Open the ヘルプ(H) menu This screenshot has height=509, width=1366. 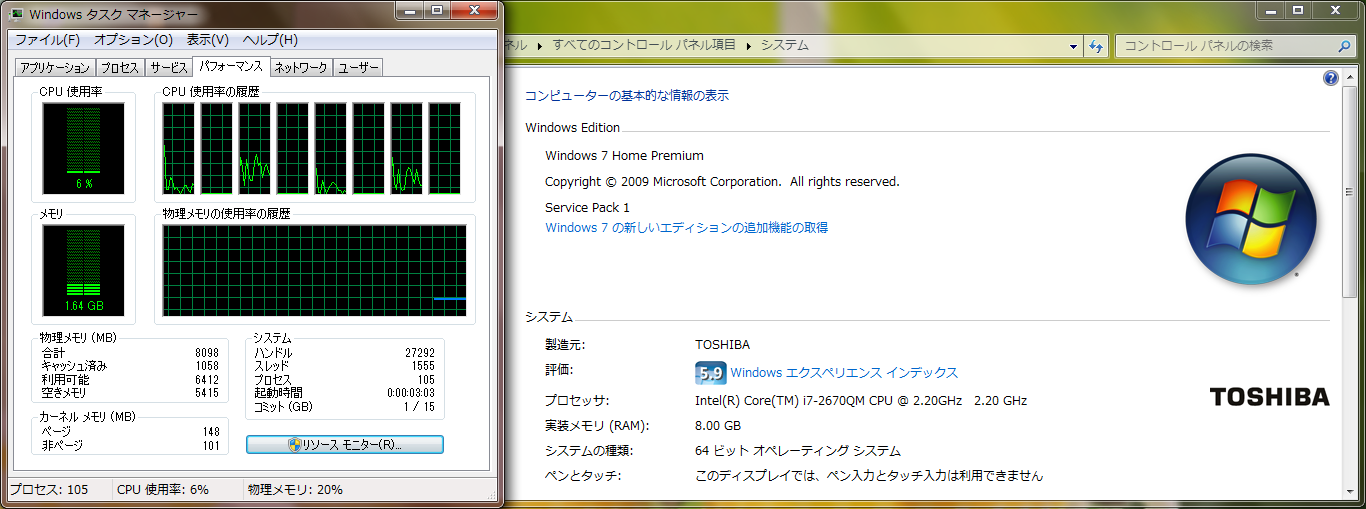(x=271, y=40)
